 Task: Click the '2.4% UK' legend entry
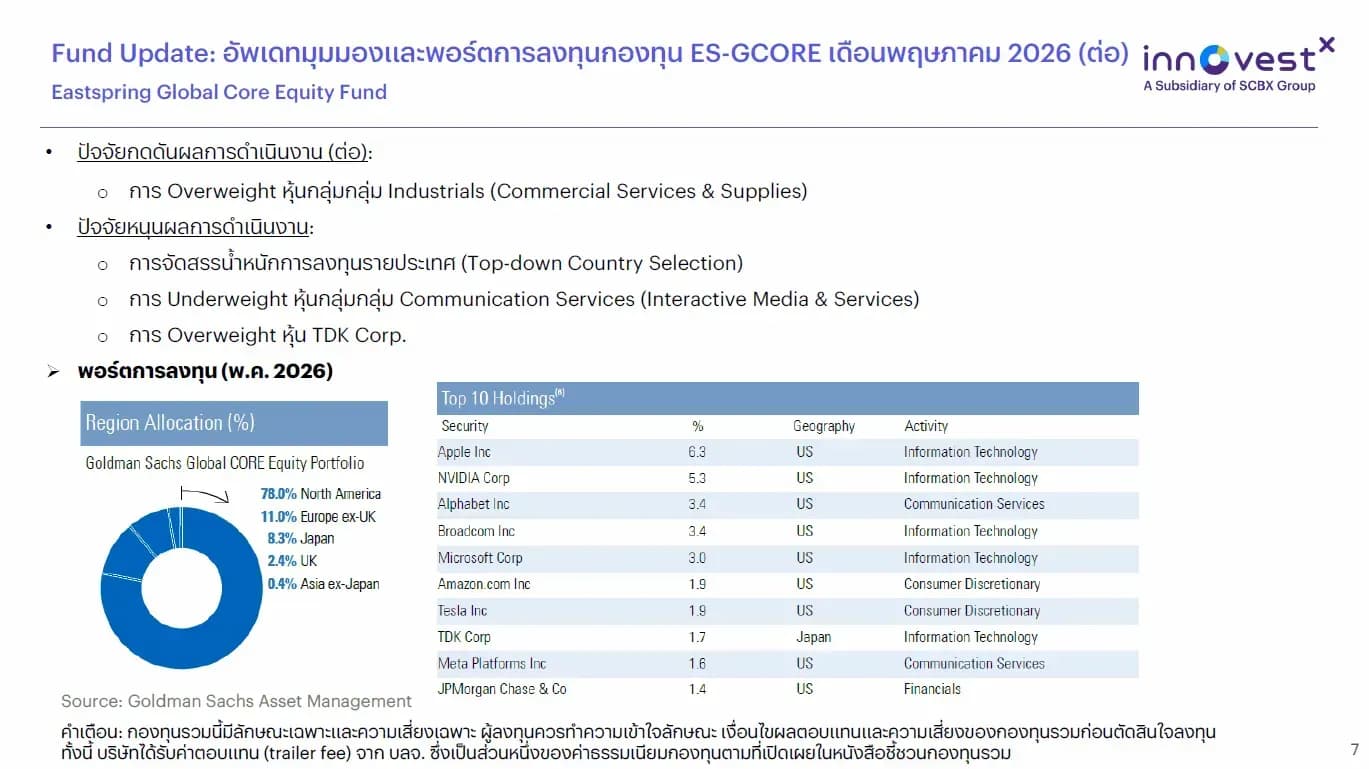tap(292, 561)
